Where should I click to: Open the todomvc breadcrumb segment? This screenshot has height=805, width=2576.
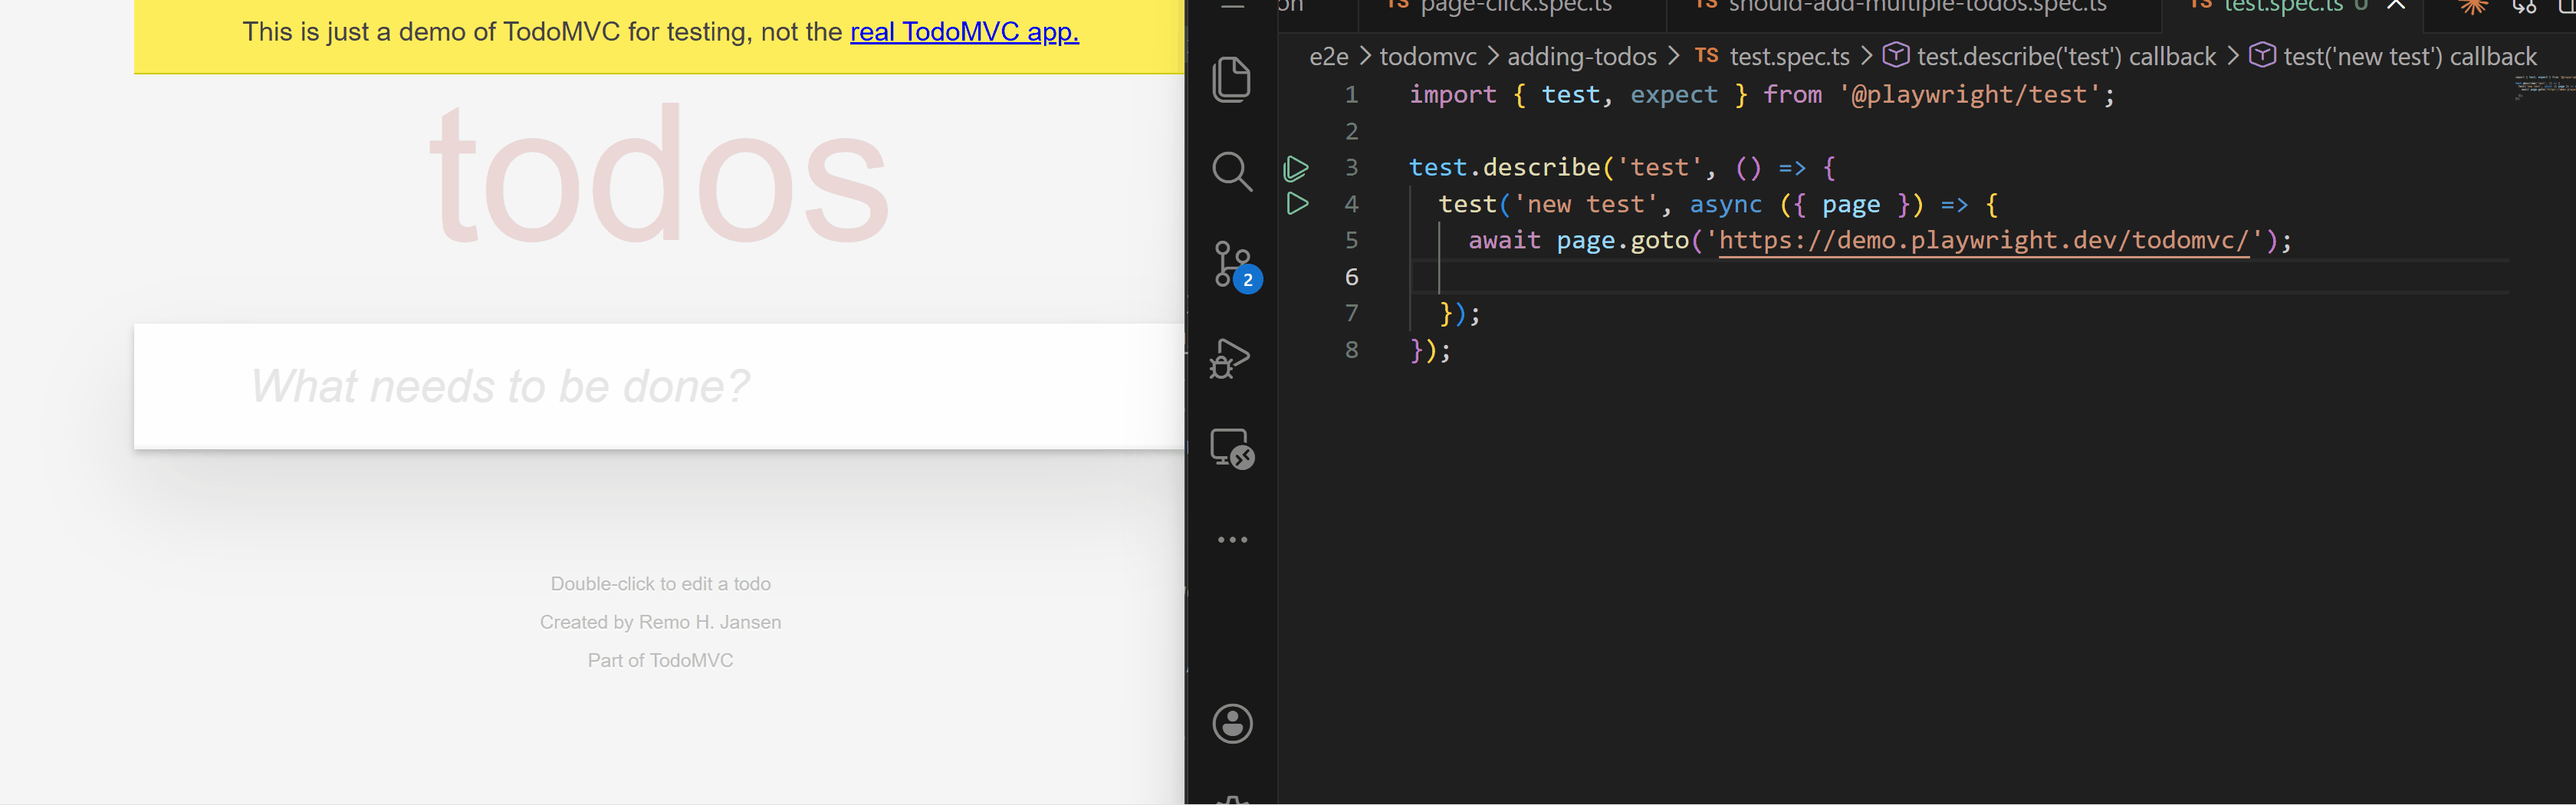(x=1427, y=57)
